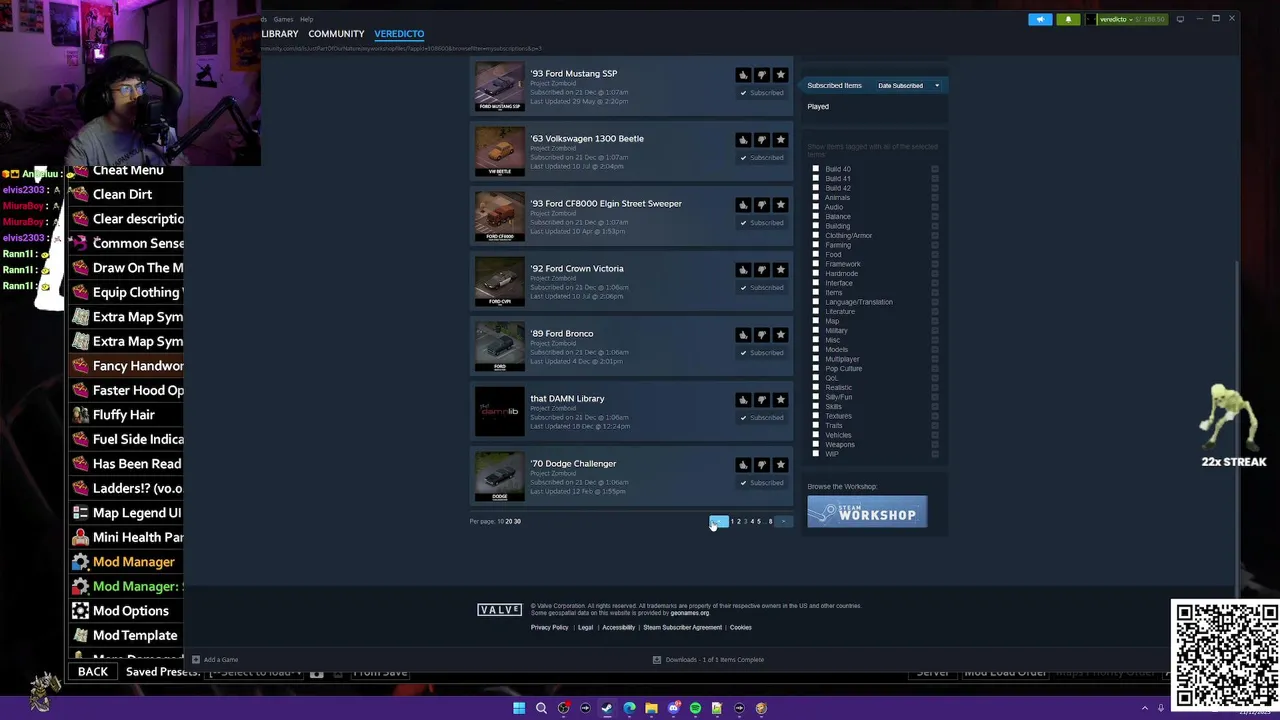
Task: Open the Privacy Policy link
Action: point(549,628)
